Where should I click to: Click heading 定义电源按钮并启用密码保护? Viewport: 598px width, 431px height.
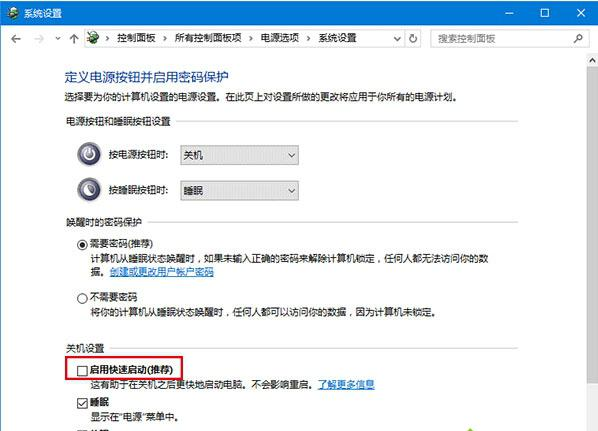(147, 77)
